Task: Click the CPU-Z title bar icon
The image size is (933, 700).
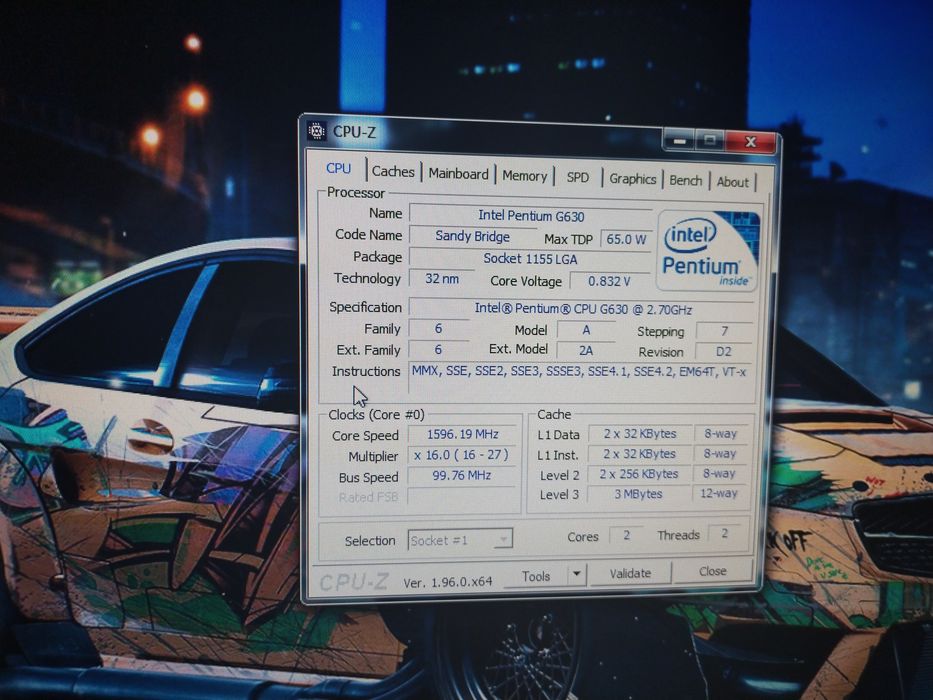Action: [x=317, y=130]
